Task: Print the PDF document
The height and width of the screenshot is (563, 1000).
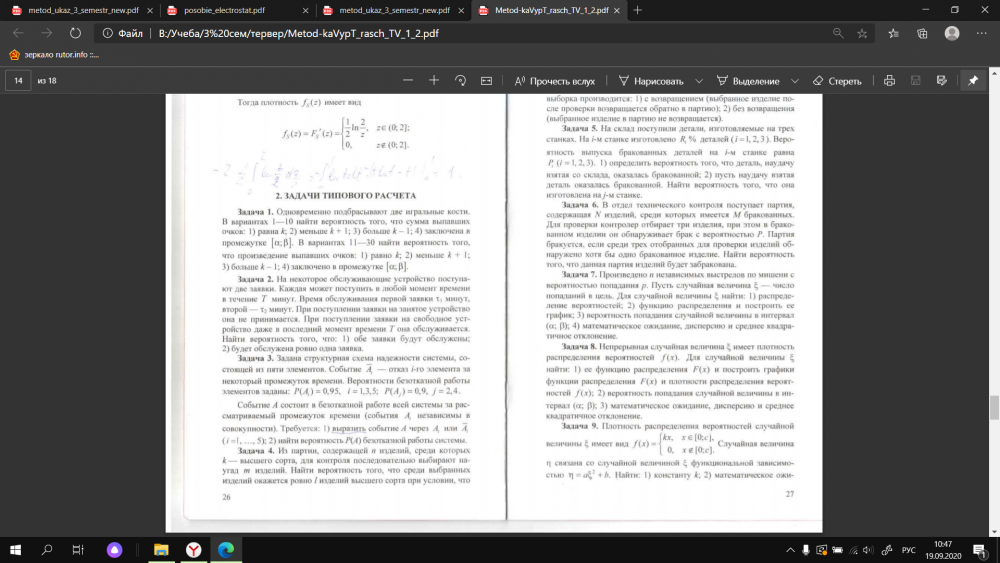Action: (890, 80)
